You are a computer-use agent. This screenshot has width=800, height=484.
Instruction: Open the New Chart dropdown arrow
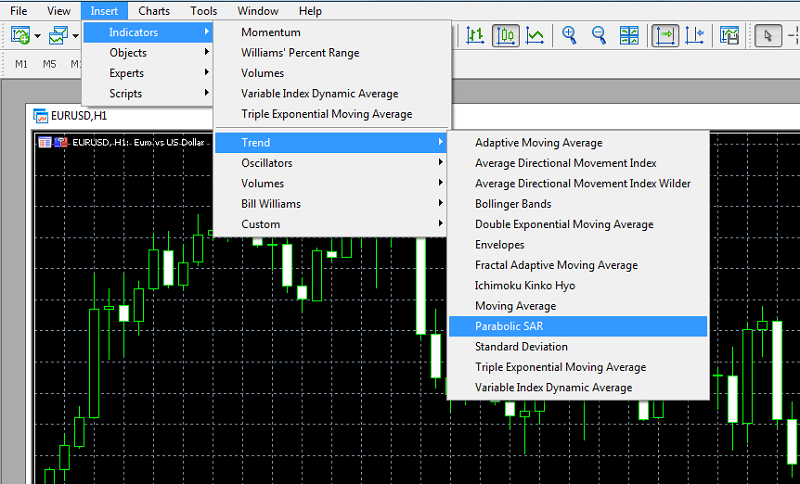38,37
